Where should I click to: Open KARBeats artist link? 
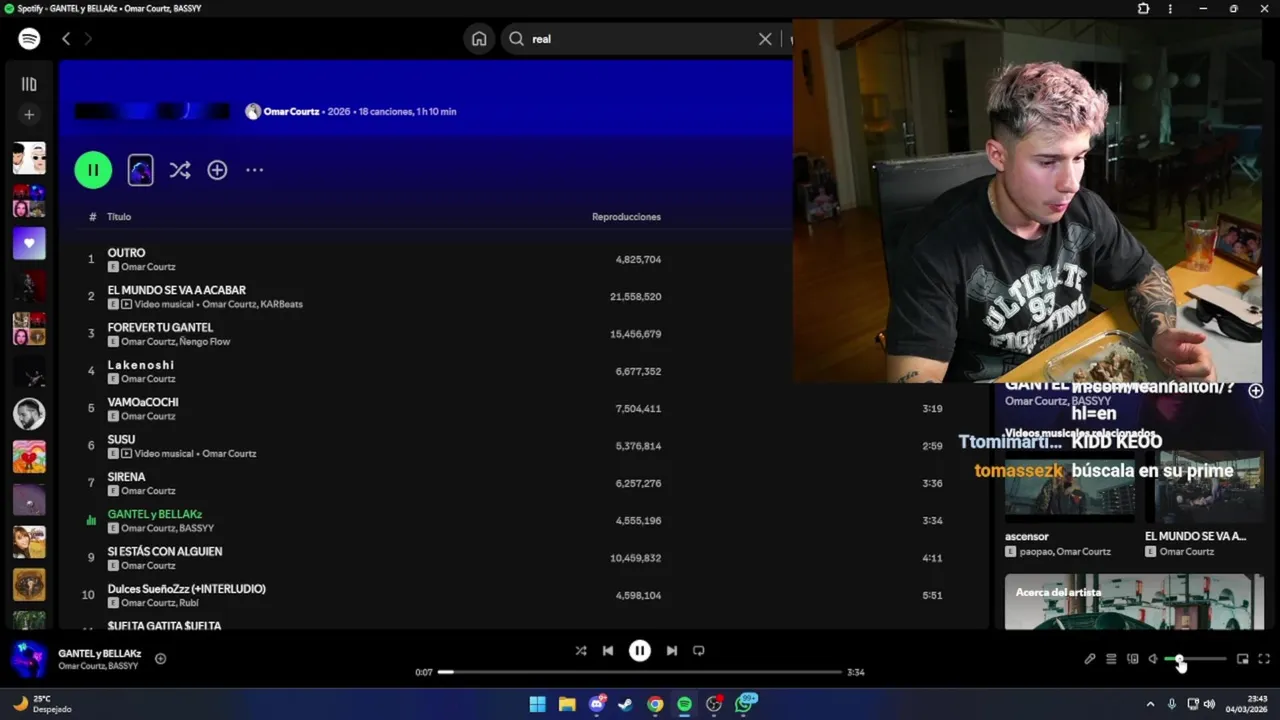pyautogui.click(x=282, y=304)
